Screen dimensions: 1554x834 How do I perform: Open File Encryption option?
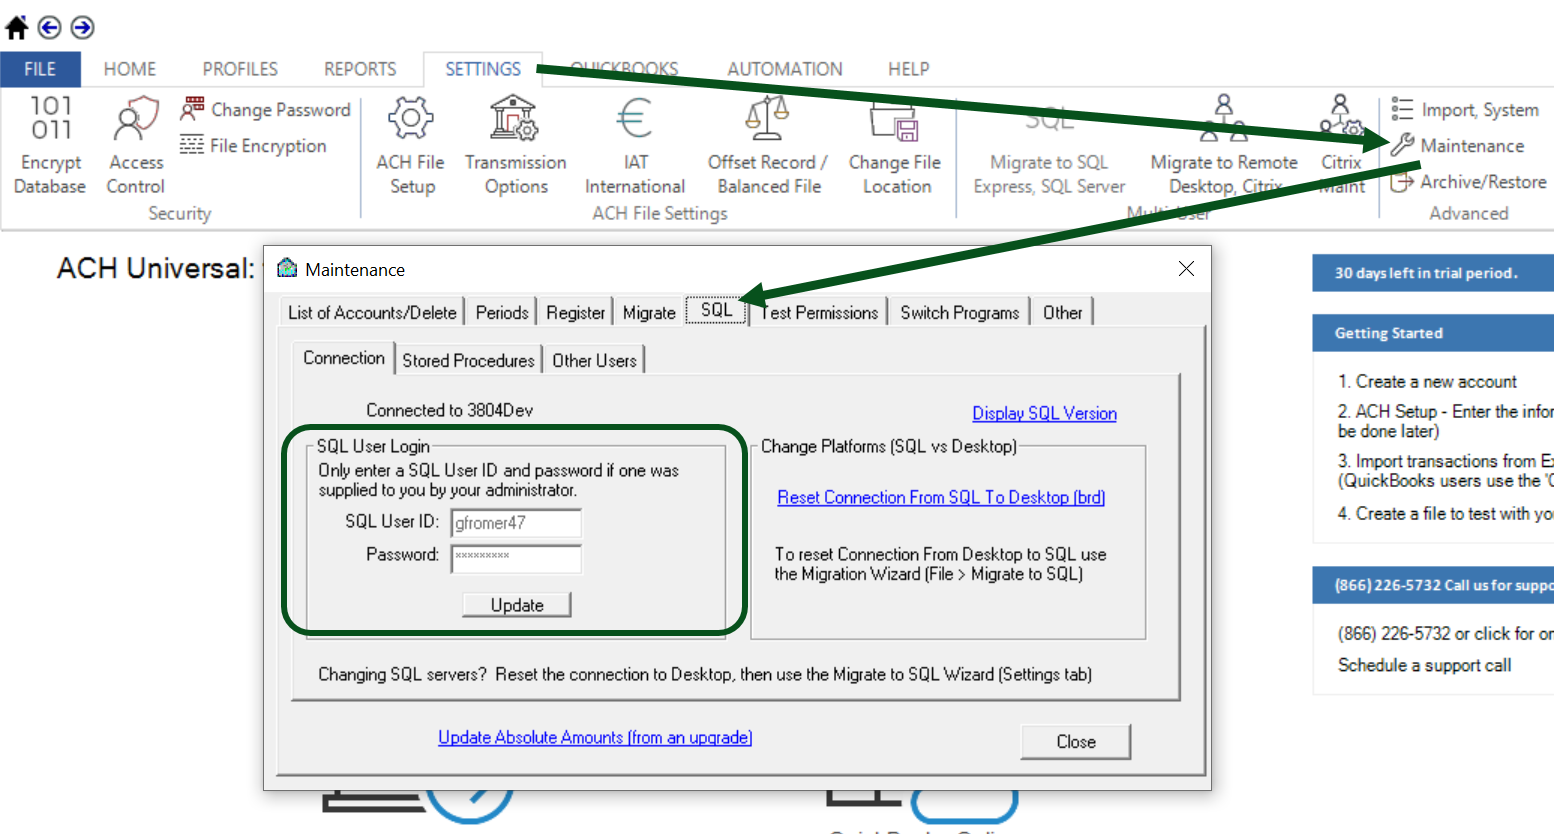pos(254,145)
